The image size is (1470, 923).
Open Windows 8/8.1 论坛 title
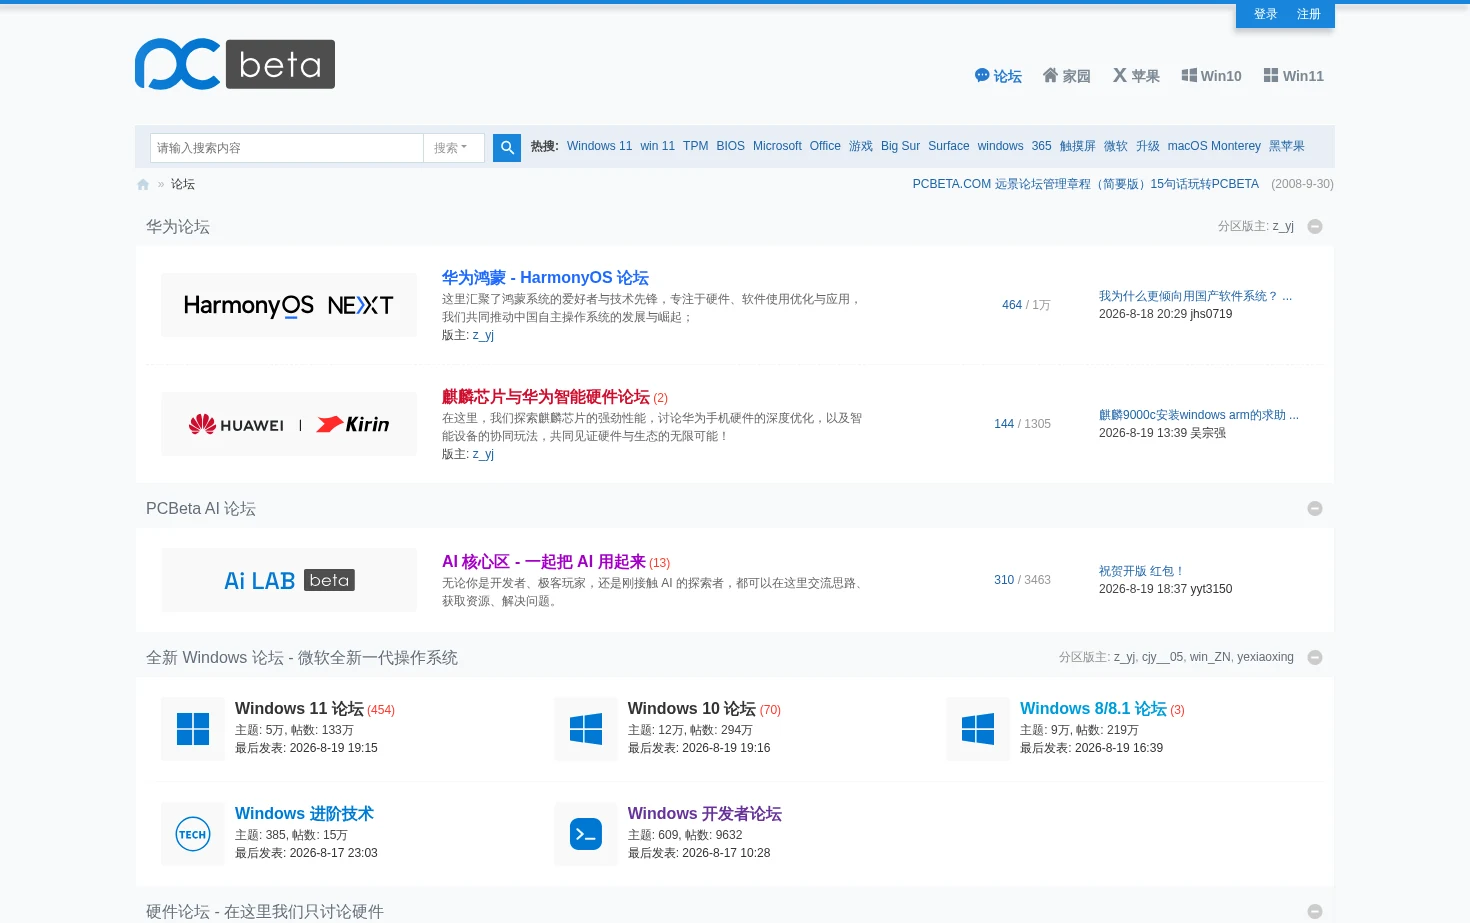1093,709
